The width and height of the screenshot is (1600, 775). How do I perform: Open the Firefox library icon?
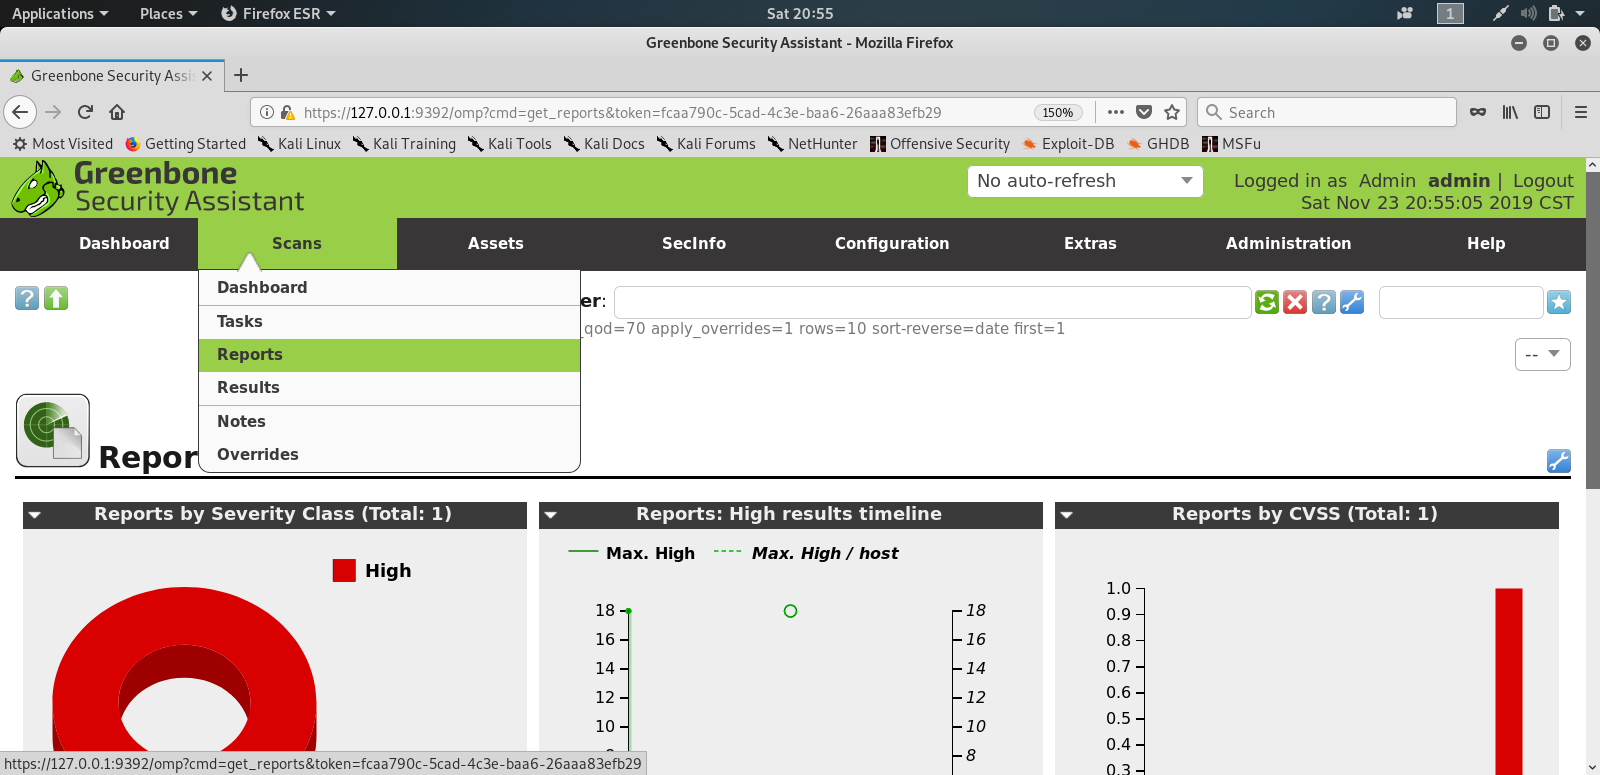pyautogui.click(x=1510, y=112)
